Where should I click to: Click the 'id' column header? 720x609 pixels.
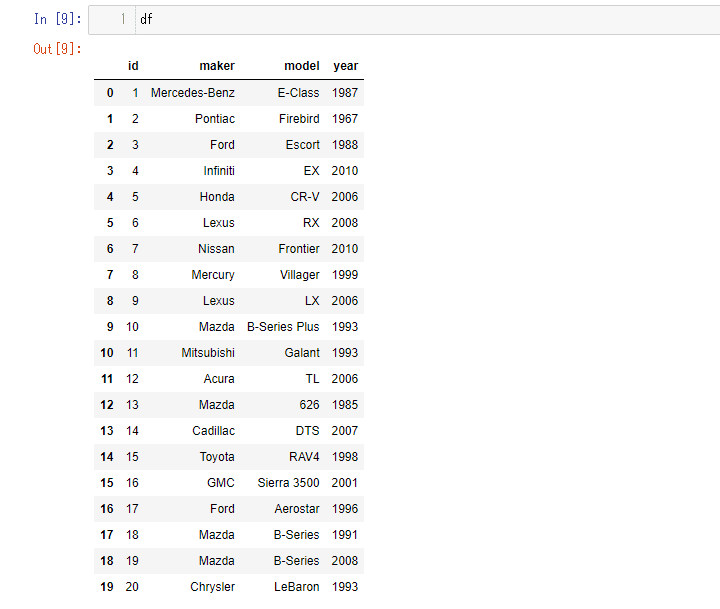click(x=133, y=66)
